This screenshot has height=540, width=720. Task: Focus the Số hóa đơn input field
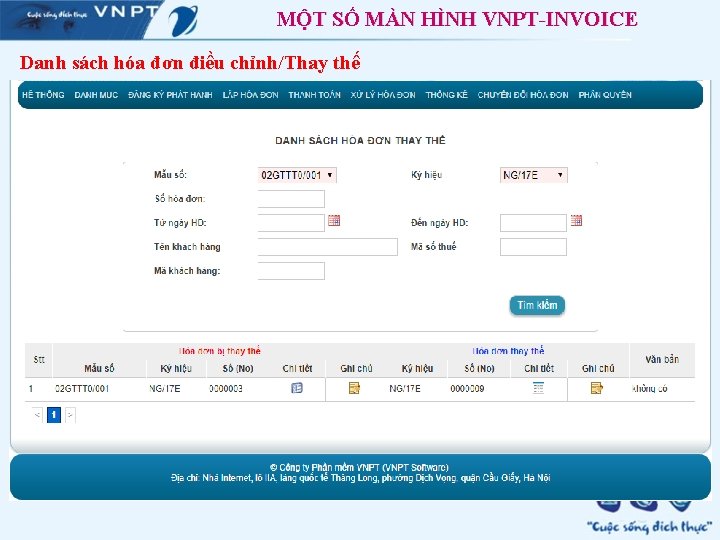pos(291,199)
